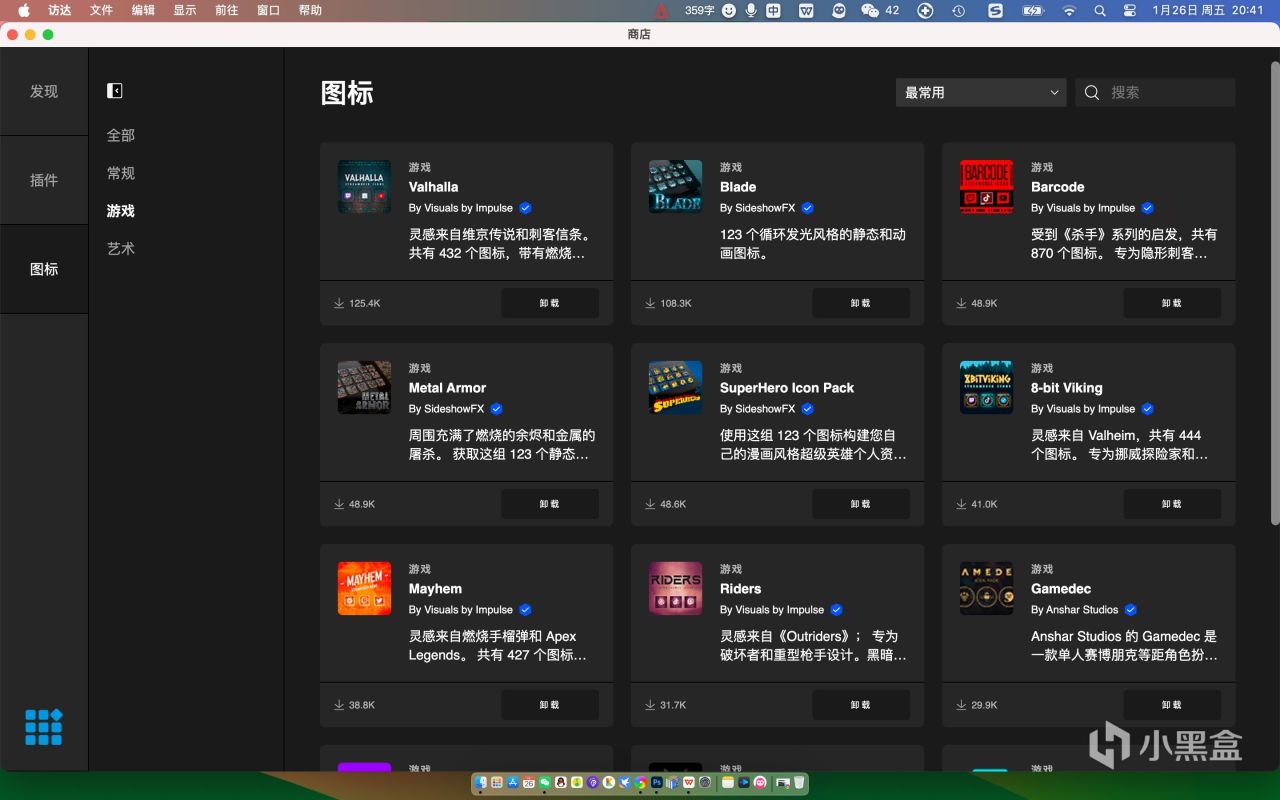This screenshot has height=800, width=1280.
Task: Switch to the 插件 tab
Action: click(44, 180)
